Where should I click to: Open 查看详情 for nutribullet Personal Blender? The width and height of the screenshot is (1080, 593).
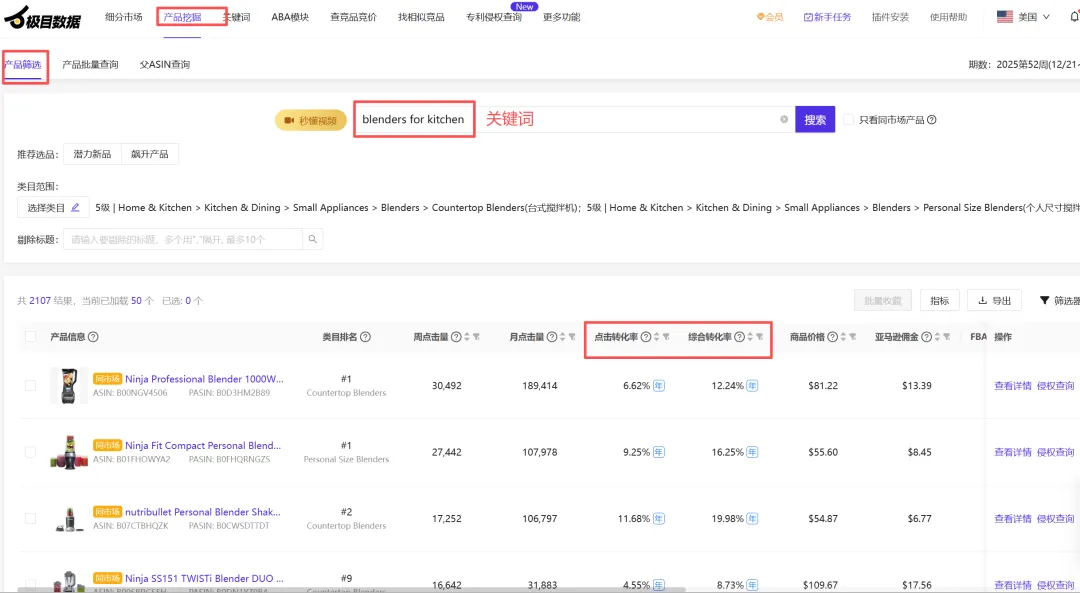coord(1012,519)
